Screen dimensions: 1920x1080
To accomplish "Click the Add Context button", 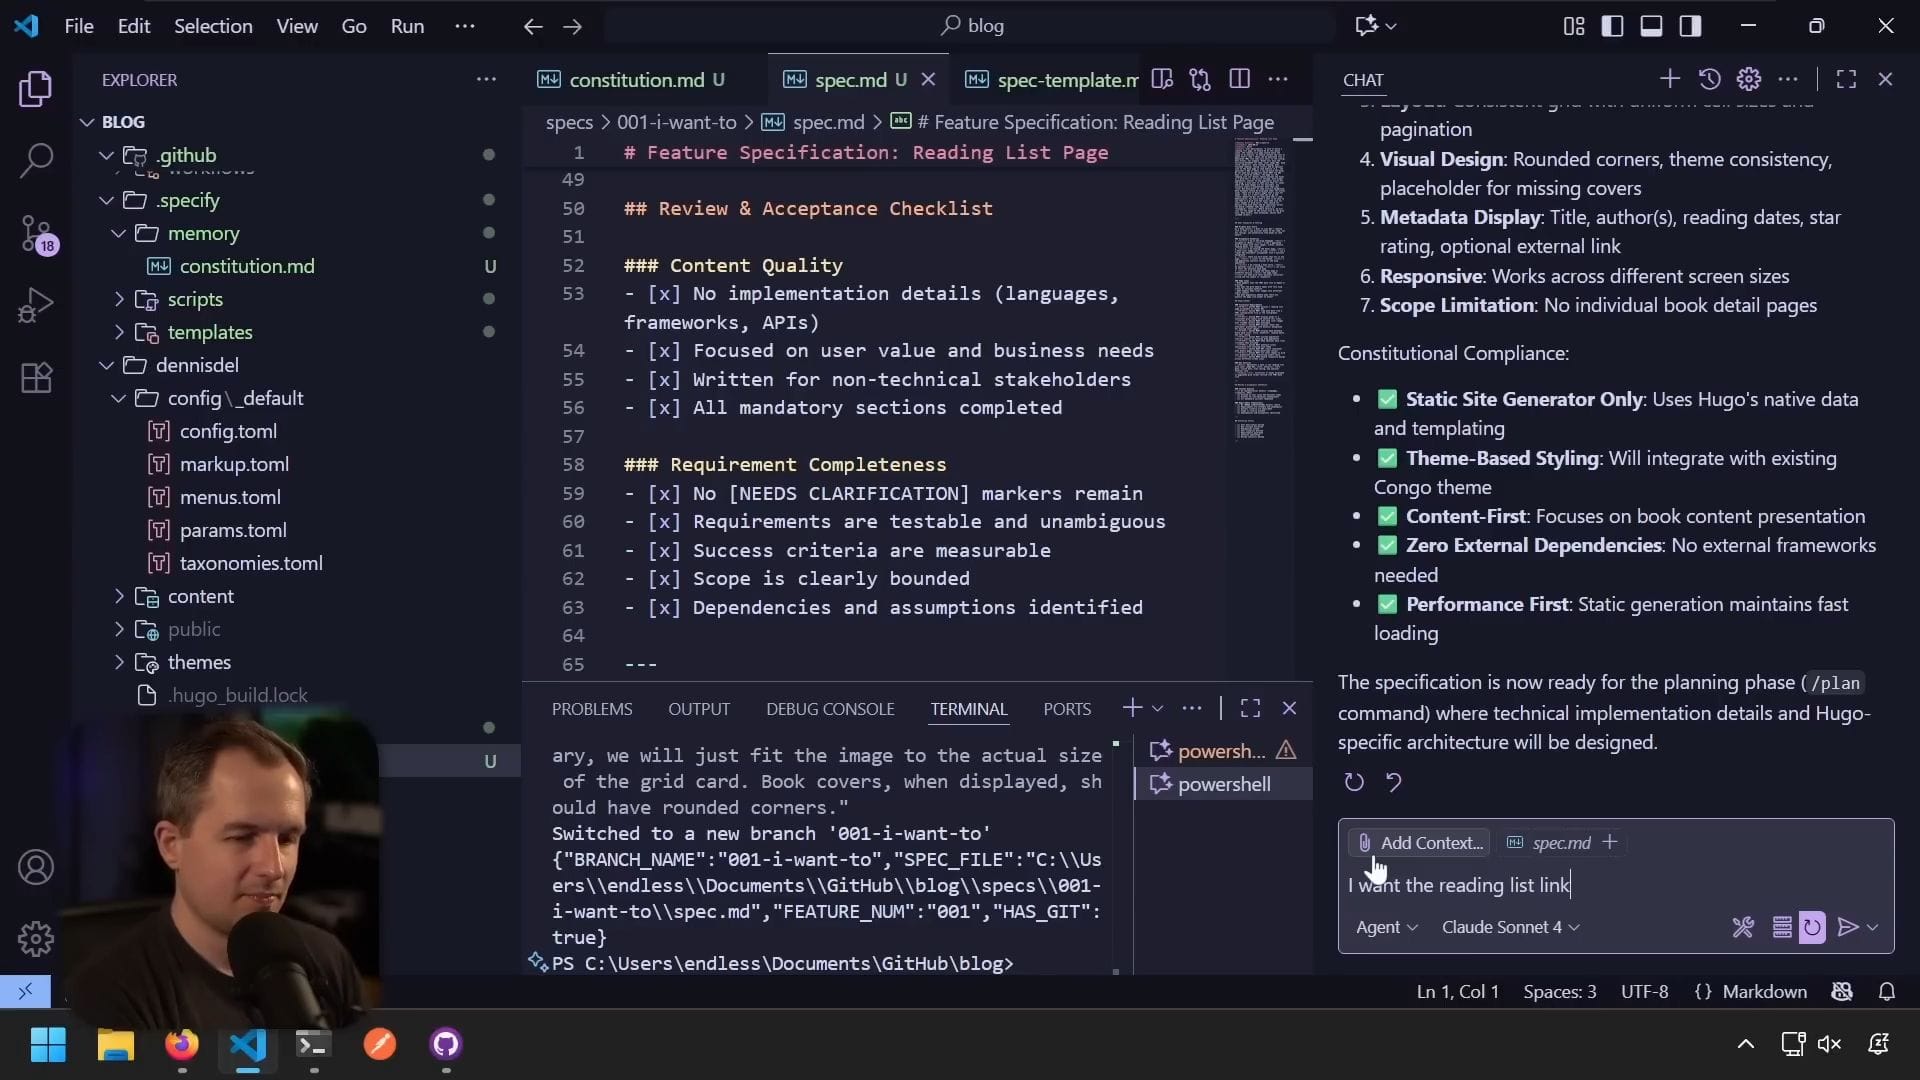I will [x=1419, y=843].
